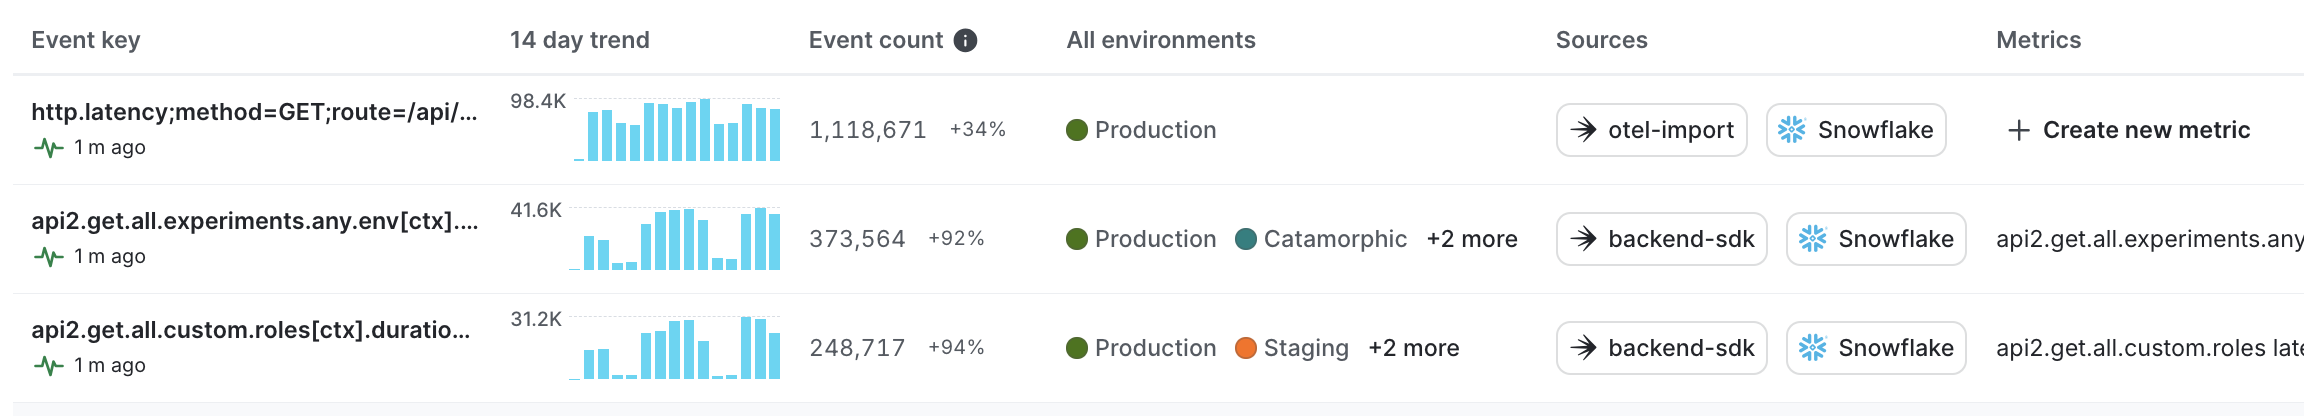This screenshot has height=416, width=2306.
Task: Click the activity pulse icon under http.latency event
Action: [48, 148]
